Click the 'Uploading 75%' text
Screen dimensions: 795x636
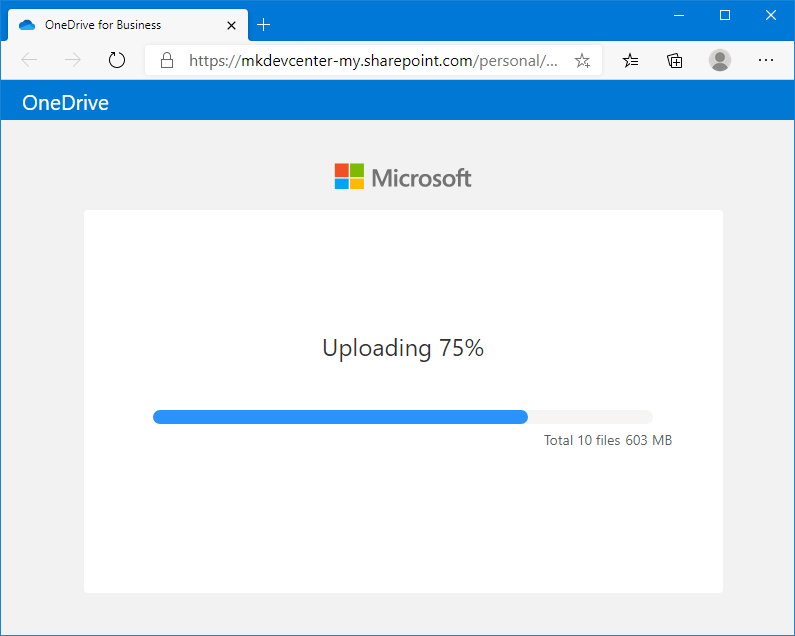[403, 348]
